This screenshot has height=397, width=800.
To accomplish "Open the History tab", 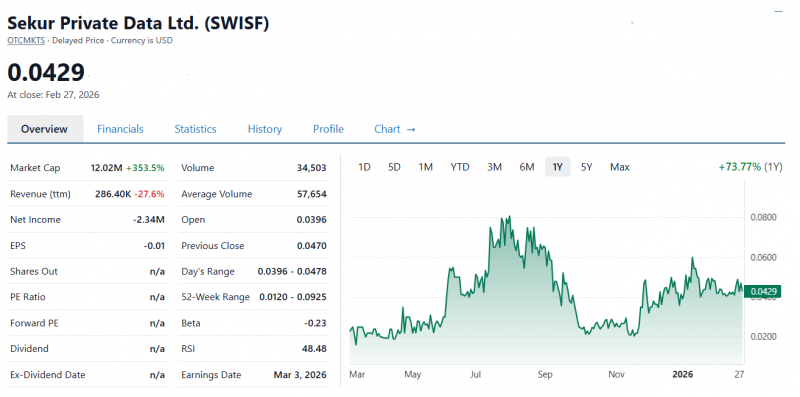I will pos(265,129).
